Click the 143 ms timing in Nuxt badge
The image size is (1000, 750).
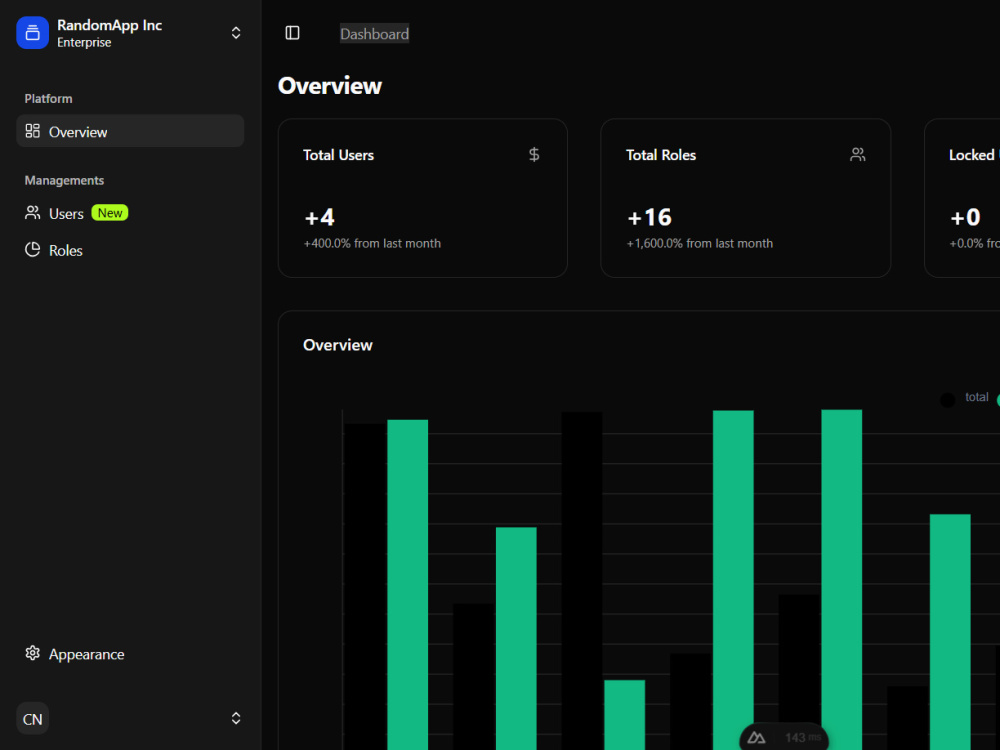(x=802, y=738)
